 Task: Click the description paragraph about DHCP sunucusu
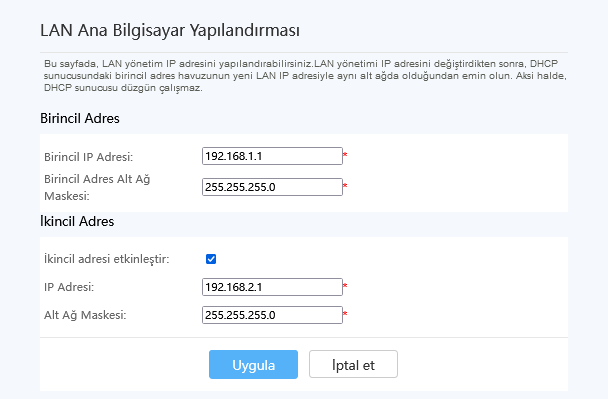point(305,76)
